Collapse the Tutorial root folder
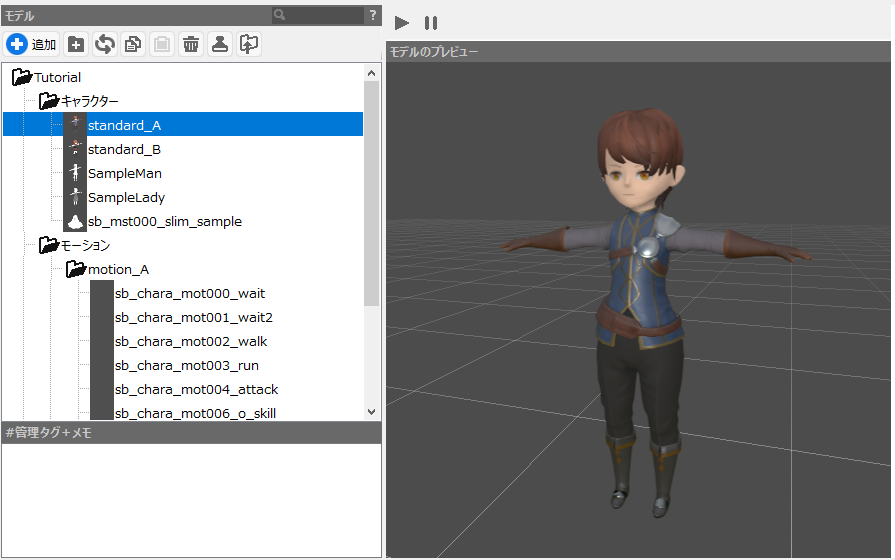895x560 pixels. 22,77
